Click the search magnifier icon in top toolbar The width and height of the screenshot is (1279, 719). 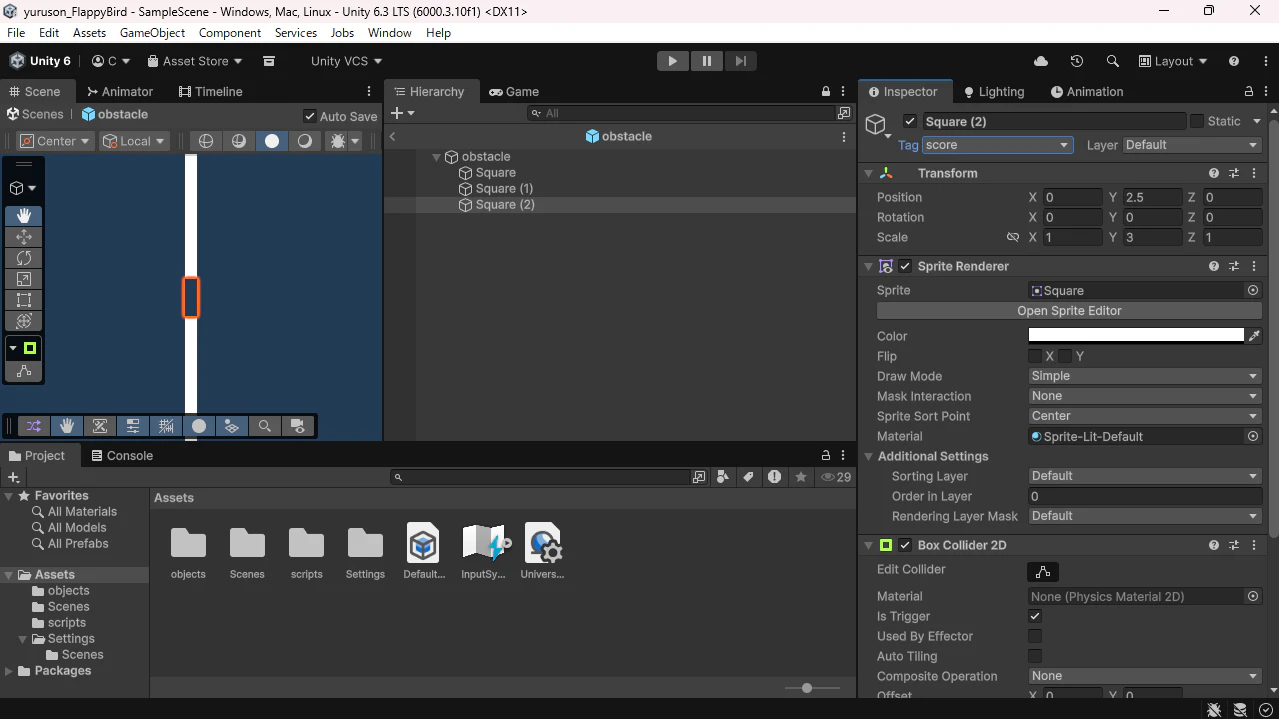(1112, 61)
